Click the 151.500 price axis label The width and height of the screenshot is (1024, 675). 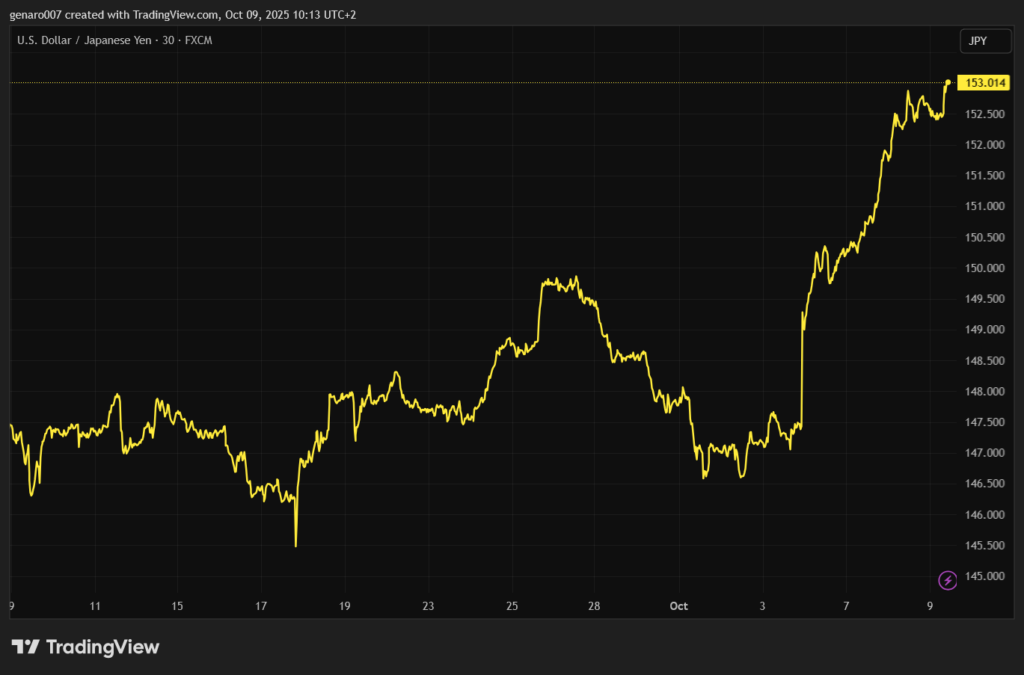(984, 176)
